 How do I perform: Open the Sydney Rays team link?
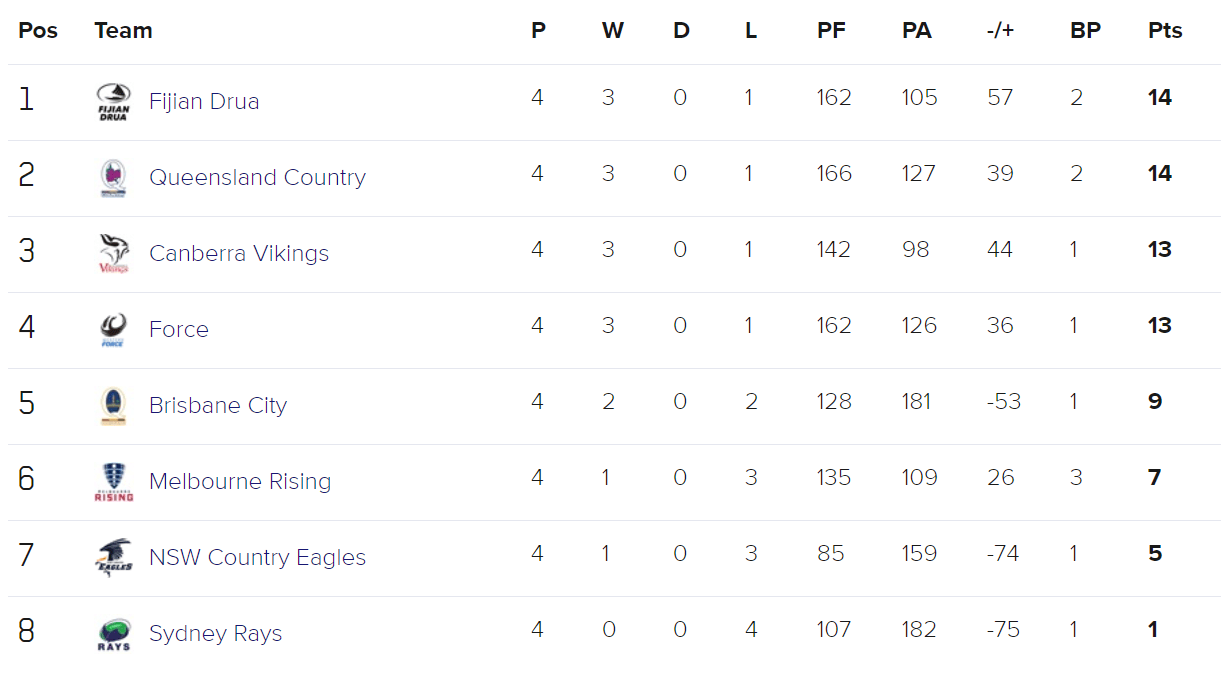click(215, 633)
